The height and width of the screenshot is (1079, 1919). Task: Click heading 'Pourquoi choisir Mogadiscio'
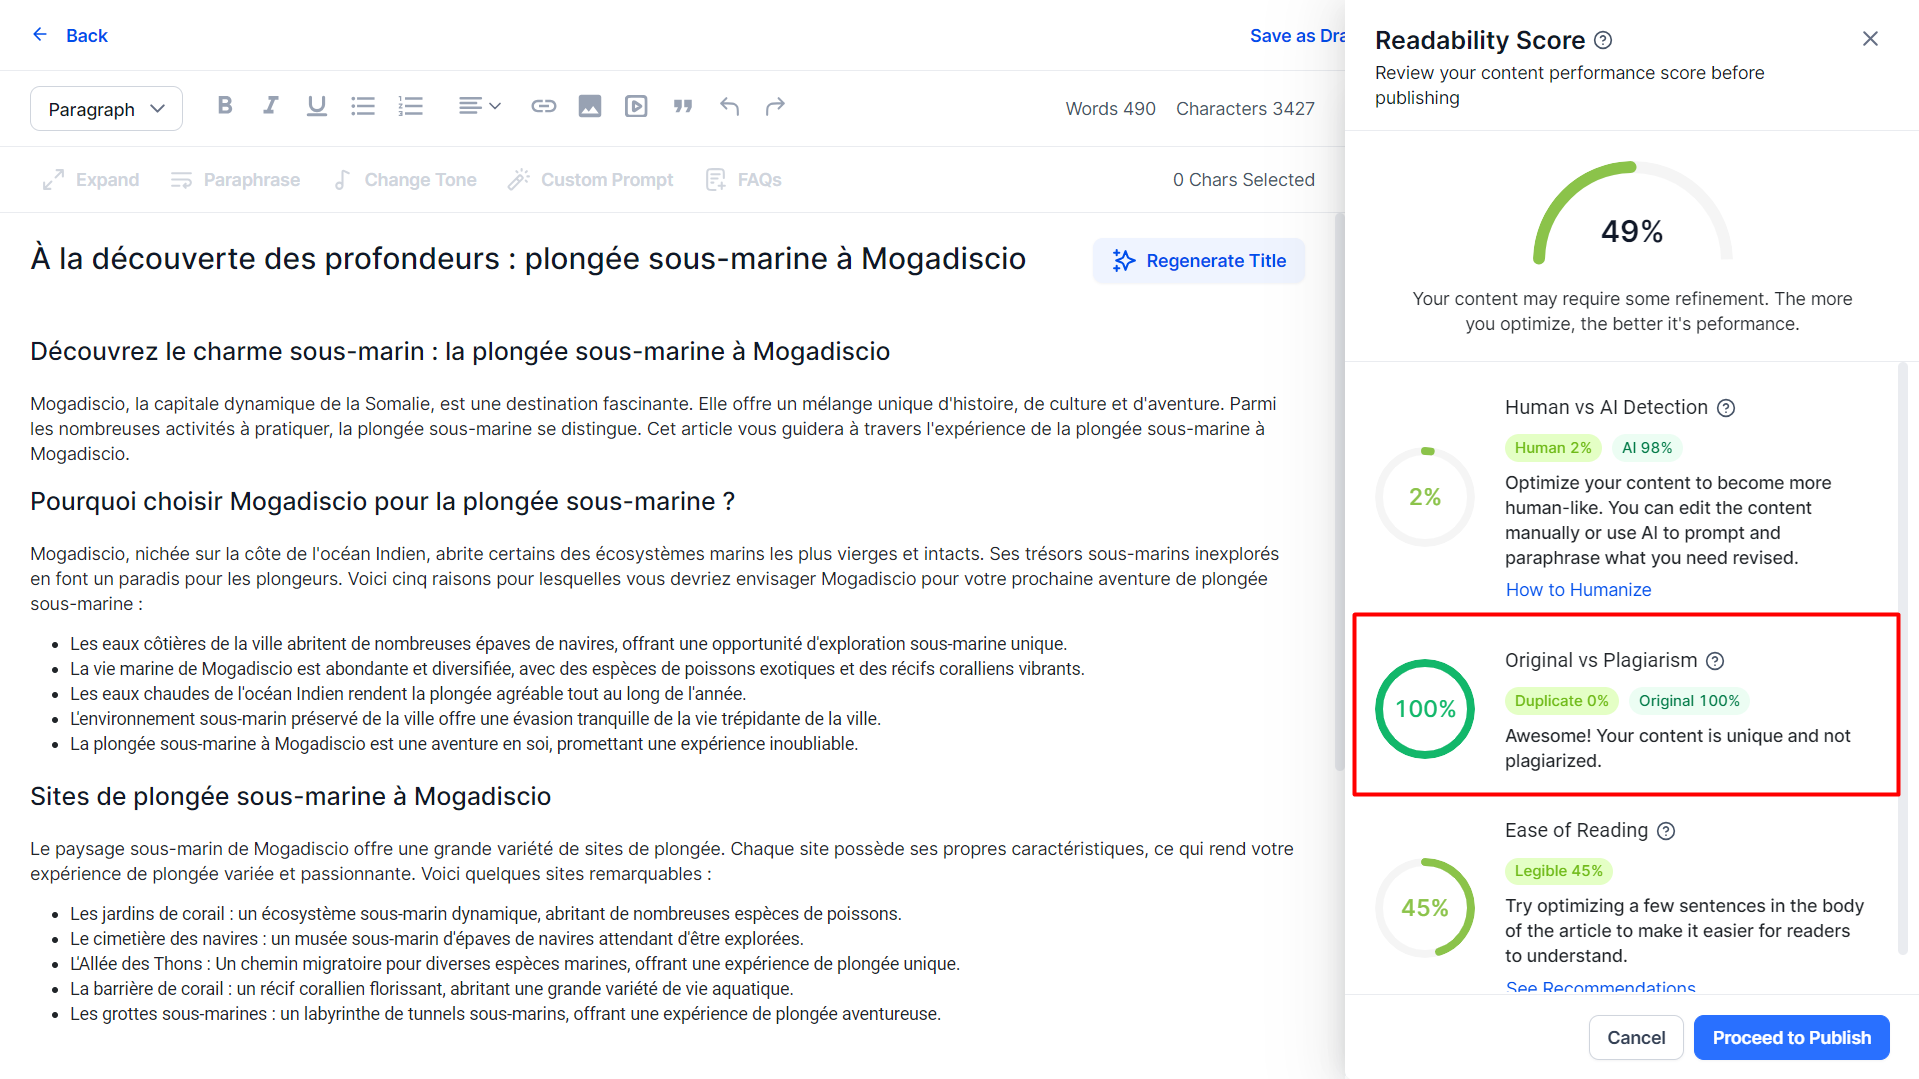tap(382, 502)
